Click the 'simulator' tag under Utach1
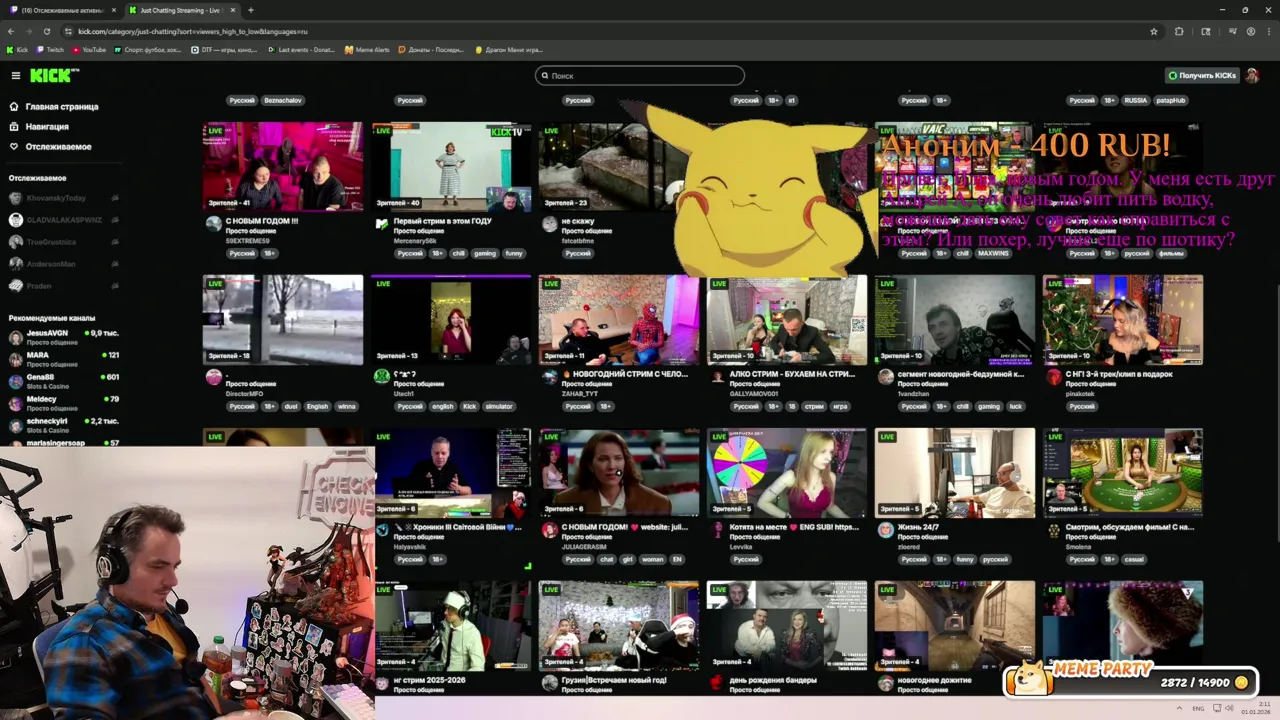1280x720 pixels. click(x=499, y=406)
